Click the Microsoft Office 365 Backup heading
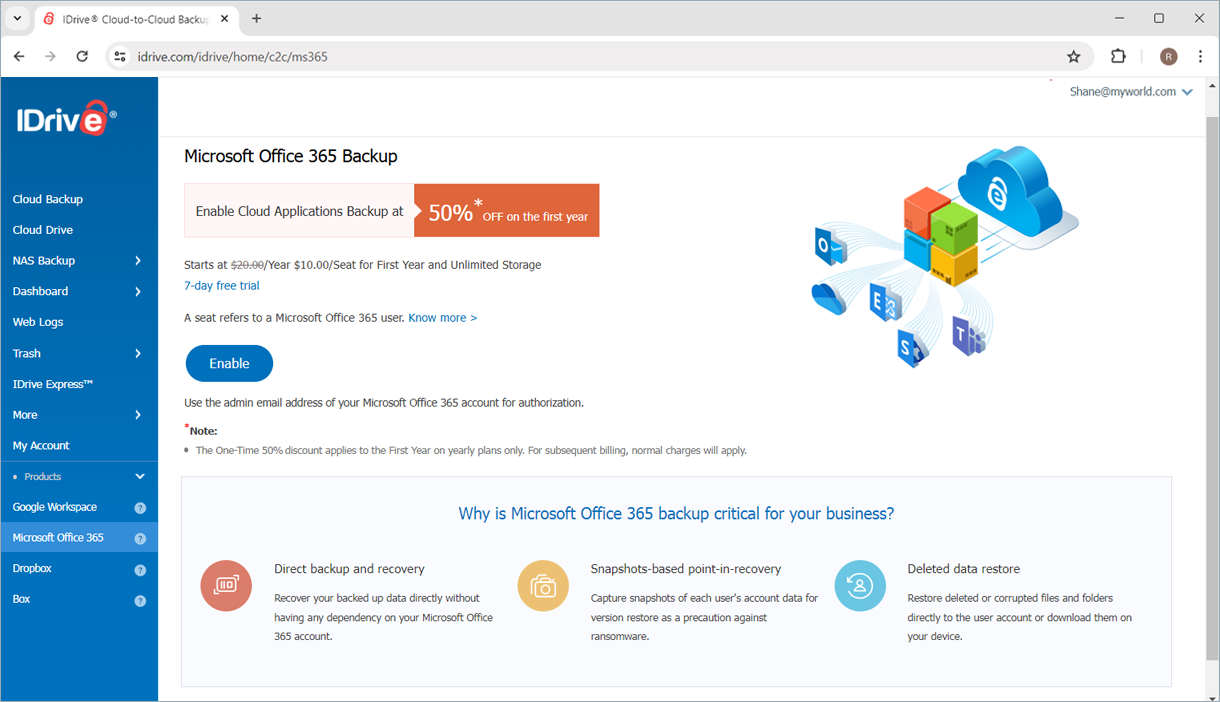Image resolution: width=1220 pixels, height=702 pixels. (291, 157)
